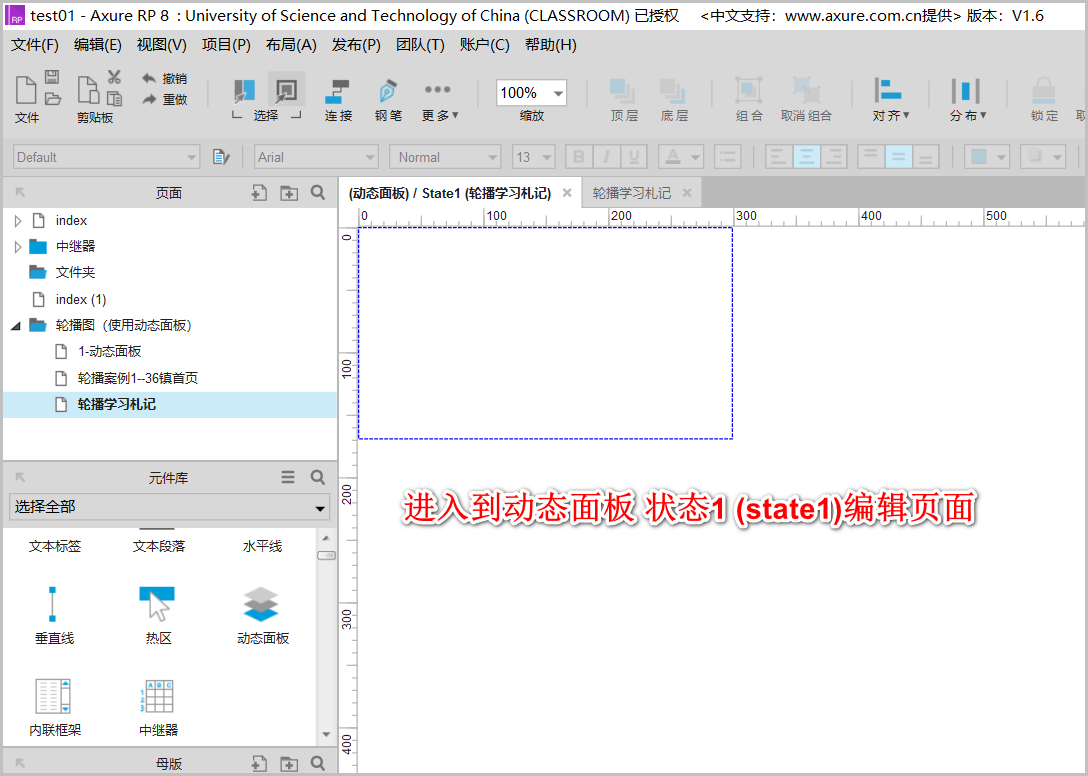This screenshot has height=776, width=1088.
Task: Open the 选择全部 library dropdown
Action: (169, 507)
